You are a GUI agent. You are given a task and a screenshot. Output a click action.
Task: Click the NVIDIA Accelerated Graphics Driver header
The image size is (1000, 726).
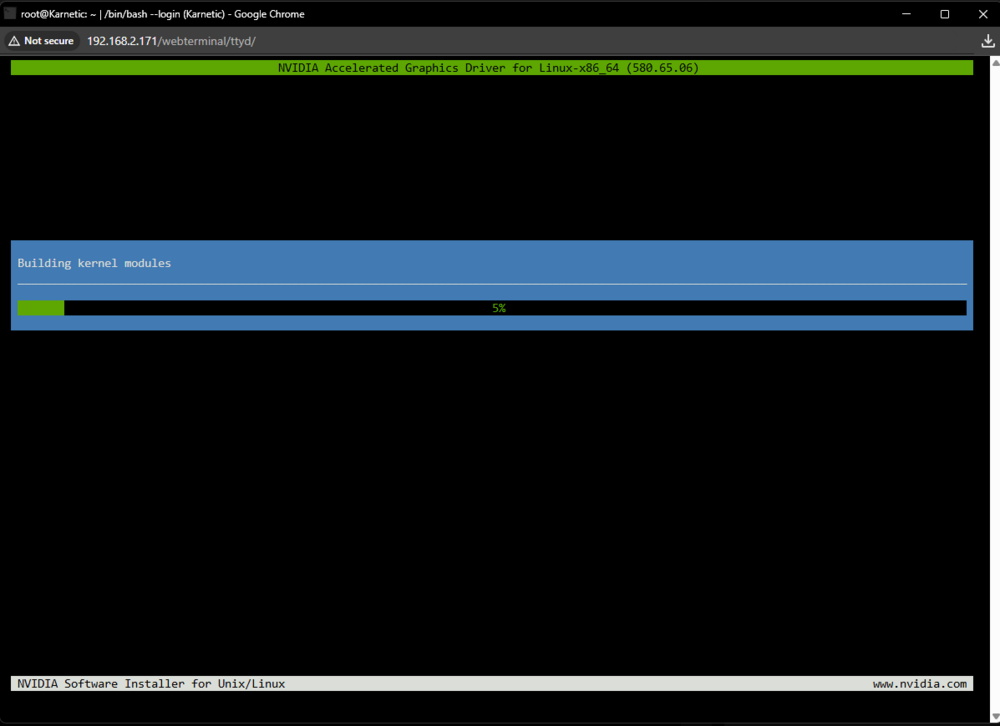pos(492,68)
